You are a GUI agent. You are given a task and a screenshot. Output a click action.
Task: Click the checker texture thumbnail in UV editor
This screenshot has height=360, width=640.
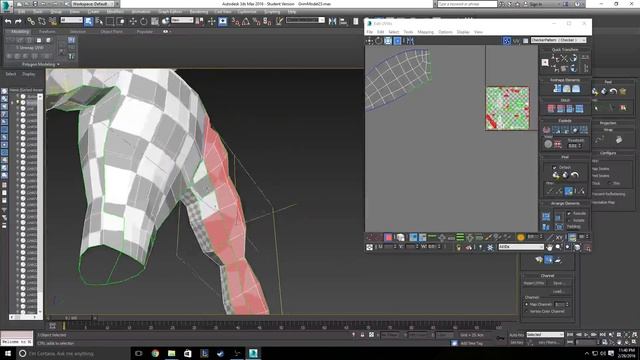click(507, 108)
